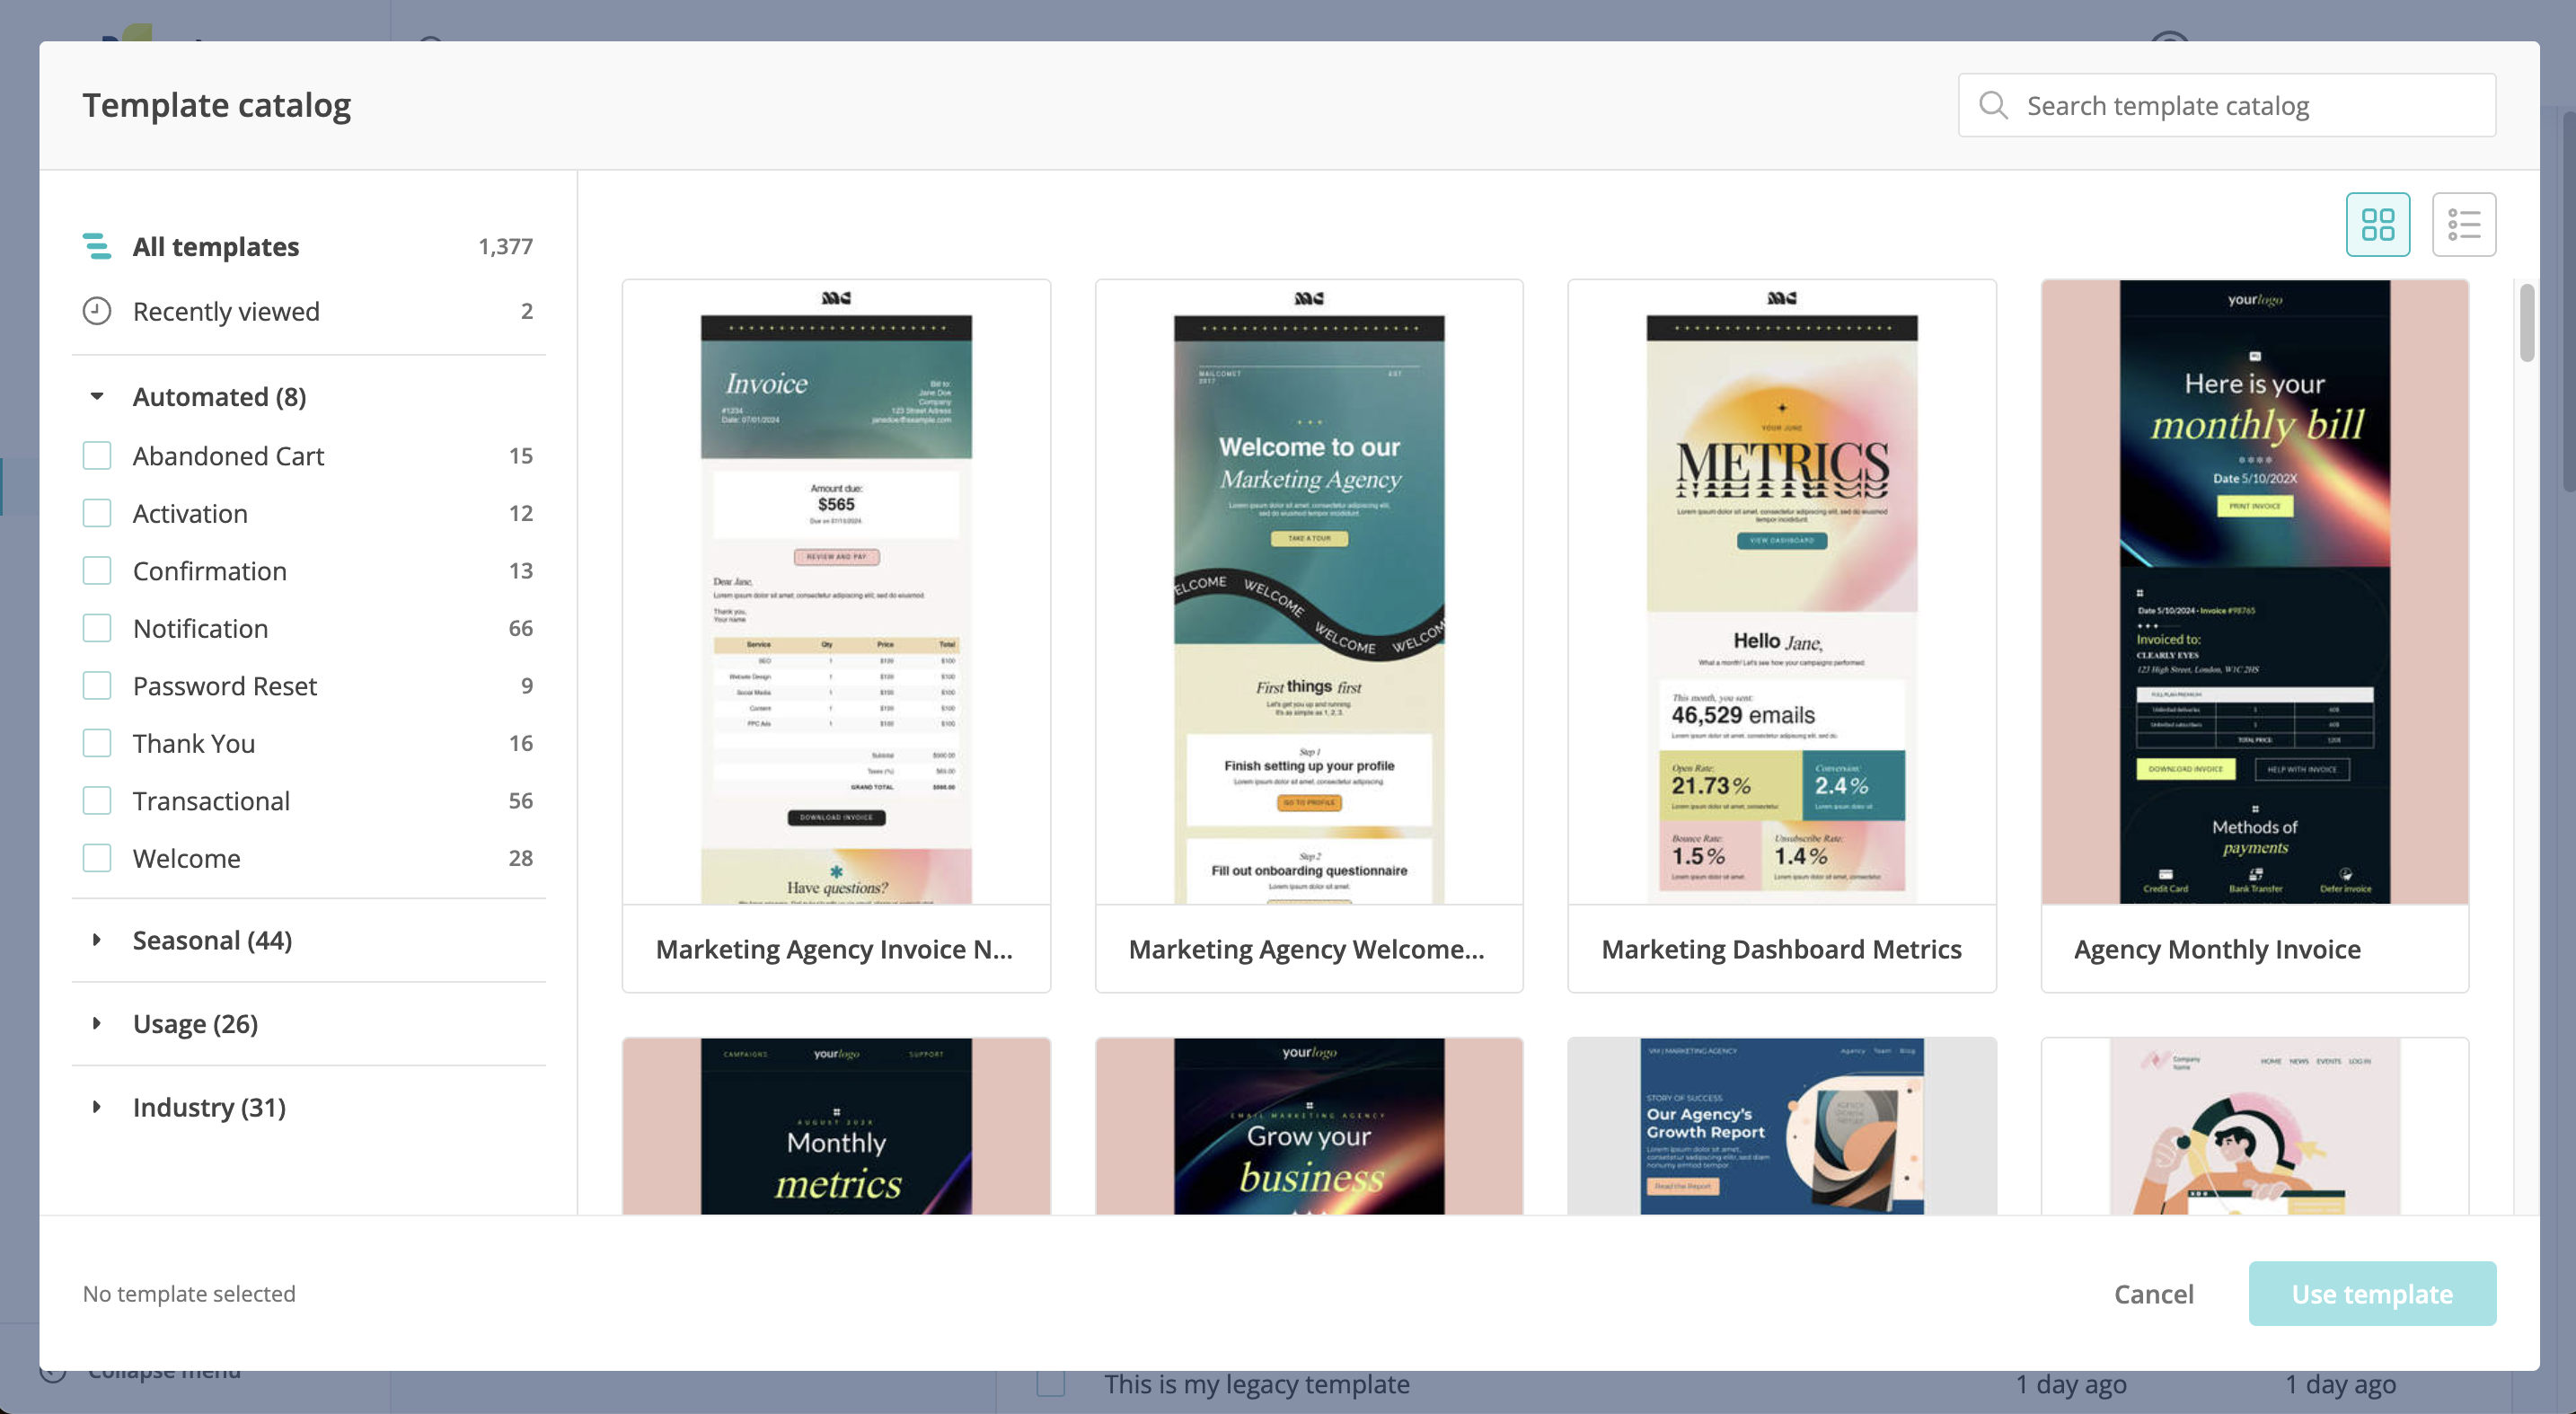Viewport: 2576px width, 1414px height.
Task: Click the 'Transactional' label text
Action: (211, 801)
